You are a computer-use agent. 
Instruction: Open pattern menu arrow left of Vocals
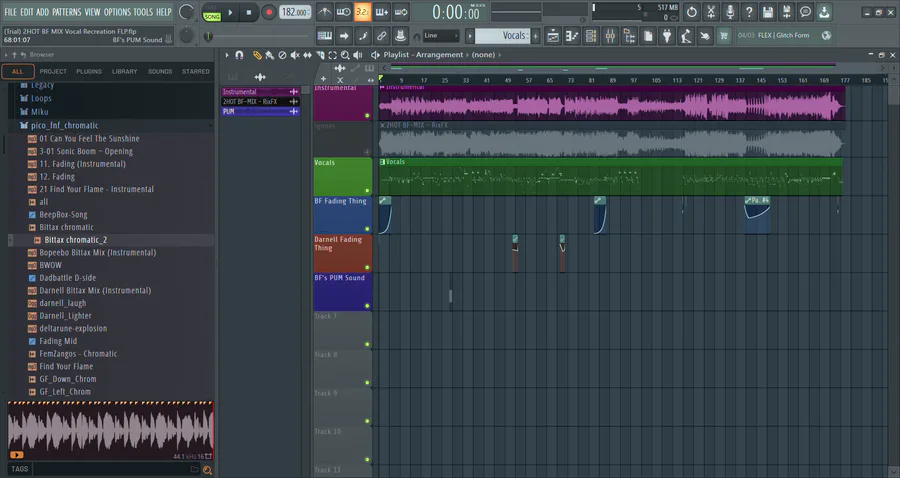coord(470,36)
